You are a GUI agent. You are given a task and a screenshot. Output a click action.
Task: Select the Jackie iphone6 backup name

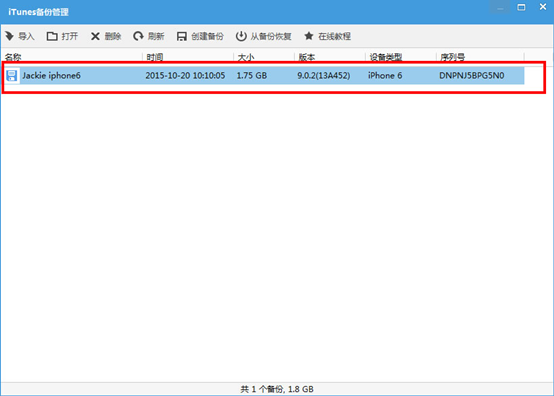click(x=52, y=75)
